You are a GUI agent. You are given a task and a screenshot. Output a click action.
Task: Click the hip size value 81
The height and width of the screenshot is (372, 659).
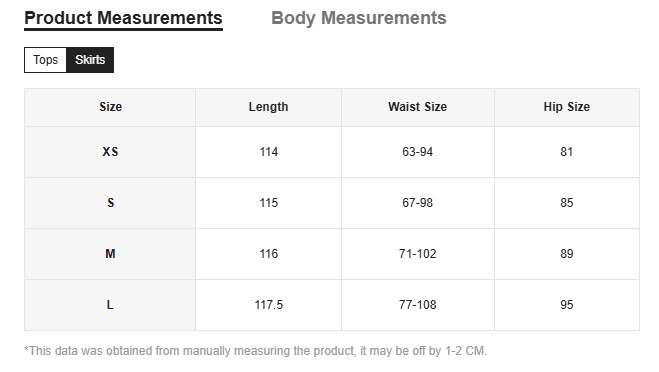pyautogui.click(x=567, y=152)
